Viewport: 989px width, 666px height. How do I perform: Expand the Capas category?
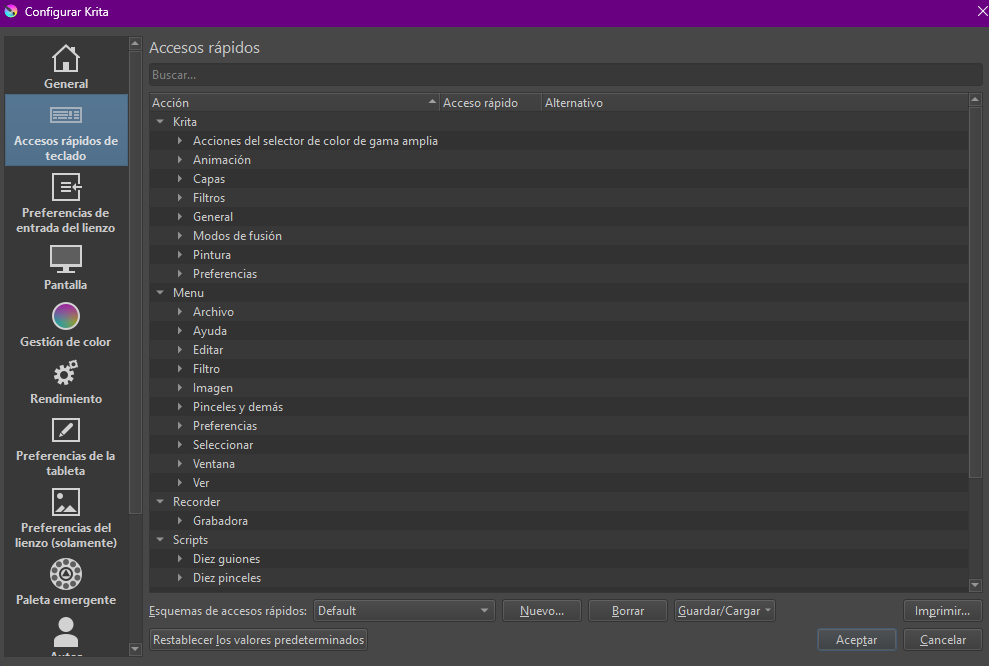click(x=180, y=178)
